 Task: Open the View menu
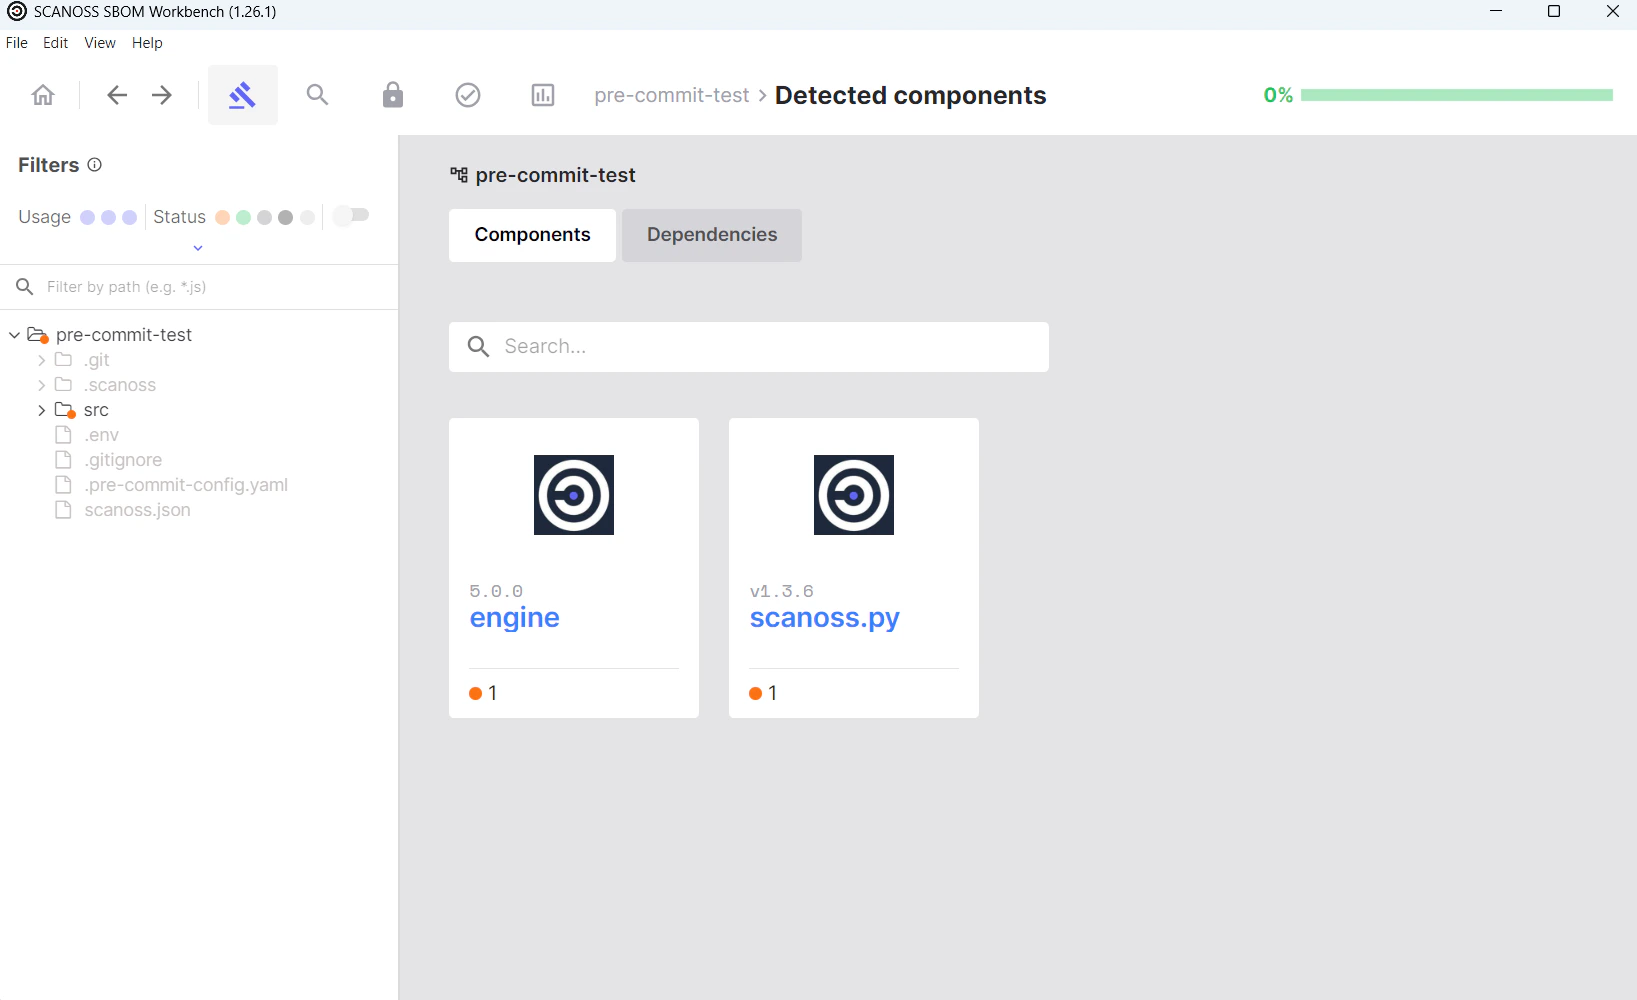99,42
